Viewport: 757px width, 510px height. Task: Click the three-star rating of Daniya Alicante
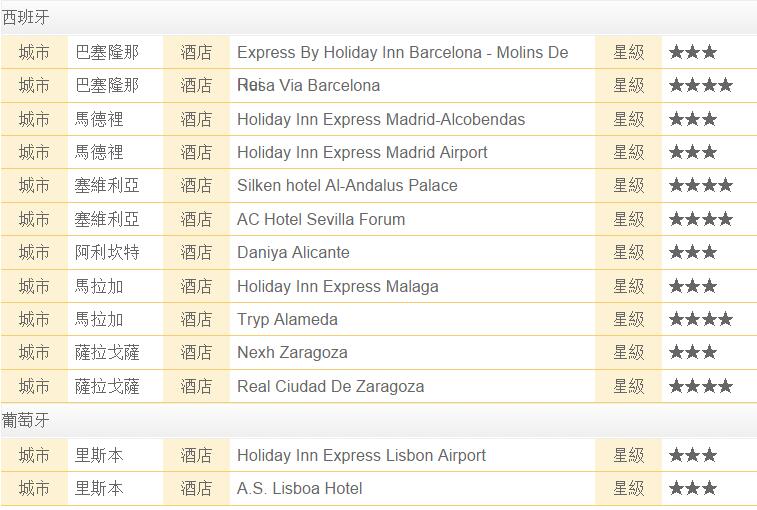(x=693, y=252)
